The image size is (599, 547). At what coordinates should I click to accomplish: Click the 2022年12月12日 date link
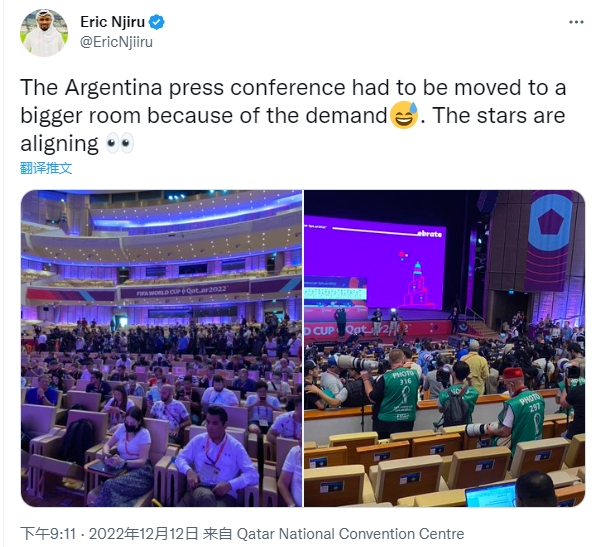pyautogui.click(x=144, y=534)
